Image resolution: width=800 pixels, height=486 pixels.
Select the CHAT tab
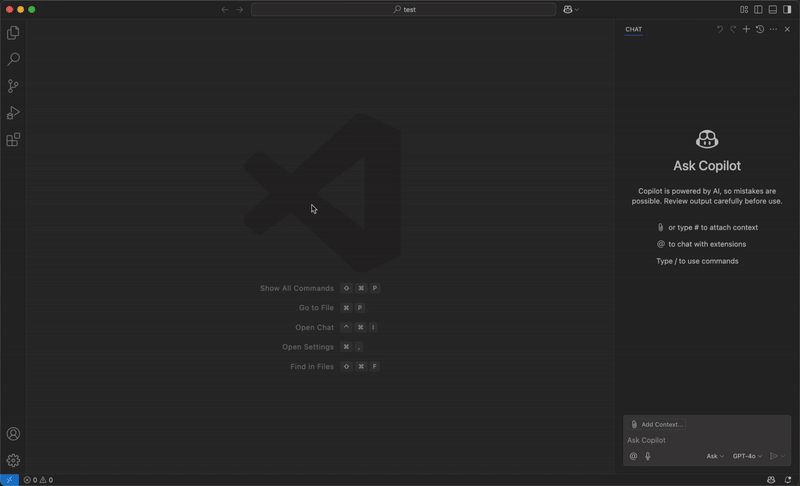(x=634, y=29)
